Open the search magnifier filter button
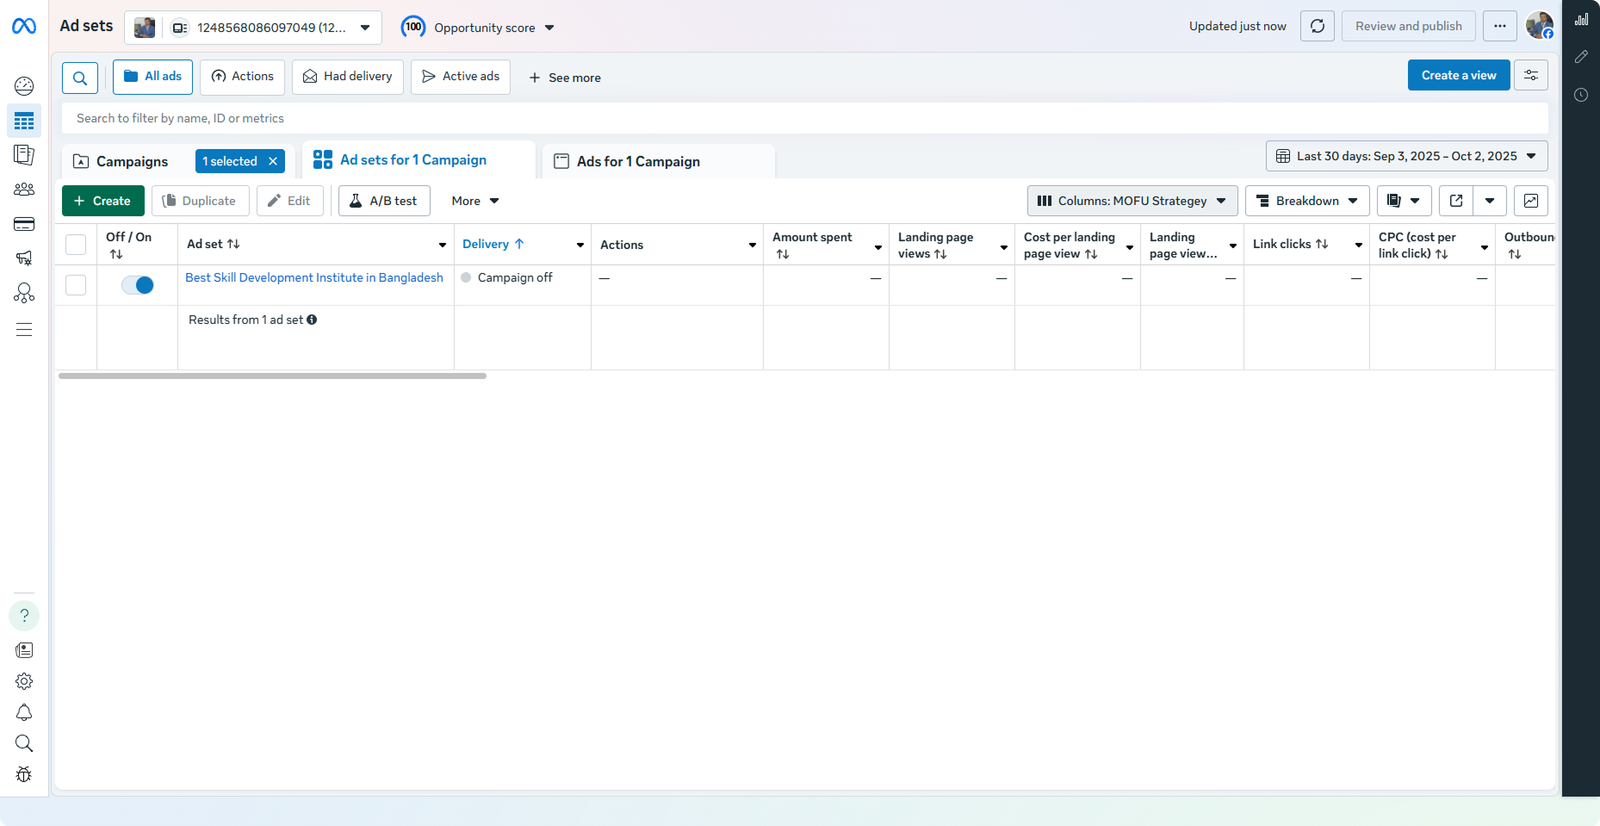Screen dimensions: 1600x826 coord(80,77)
